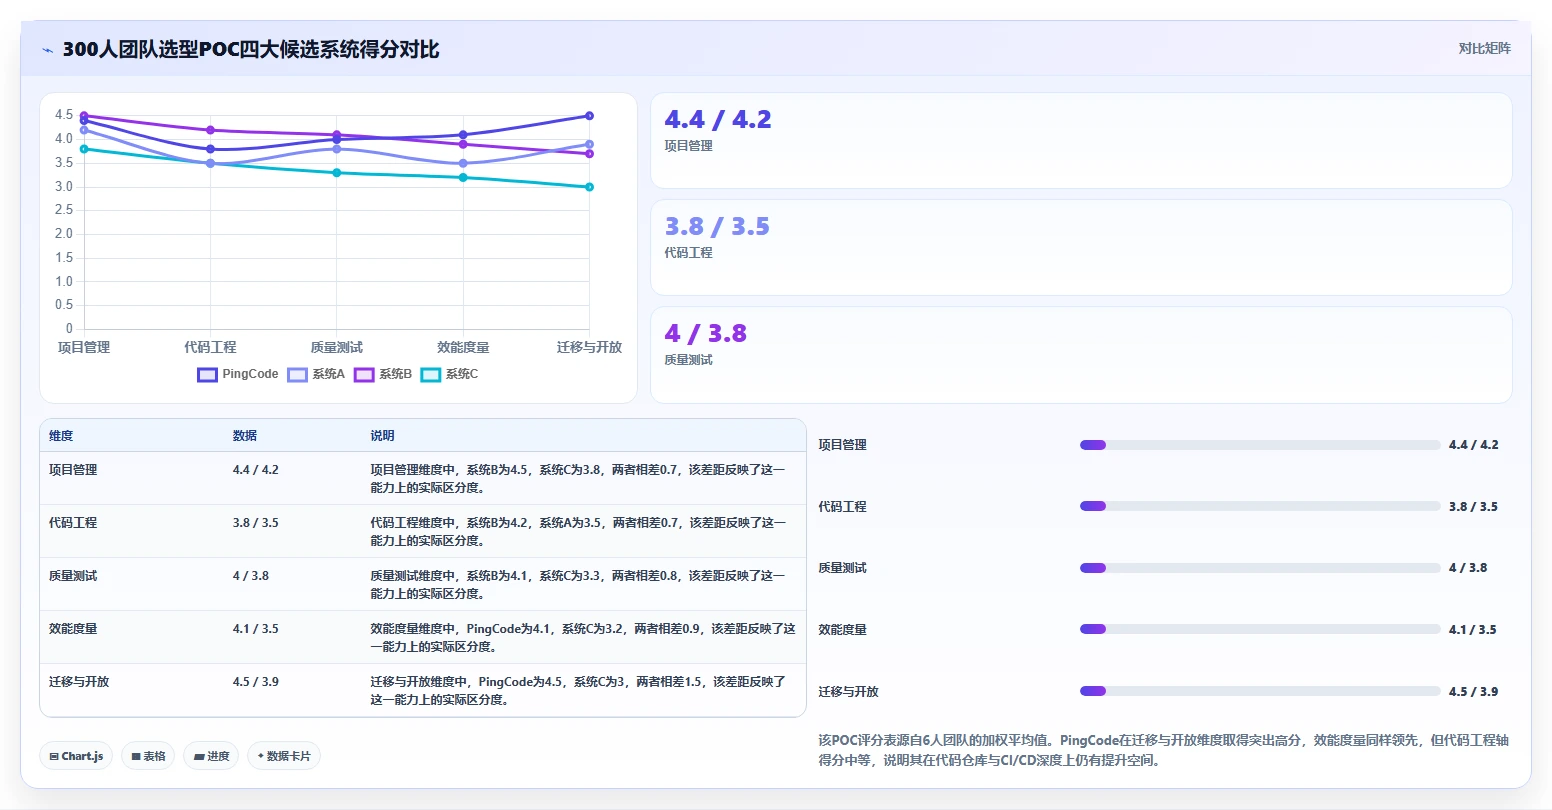Click the chart x-axis label 代码工程
This screenshot has width=1552, height=810.
210,348
